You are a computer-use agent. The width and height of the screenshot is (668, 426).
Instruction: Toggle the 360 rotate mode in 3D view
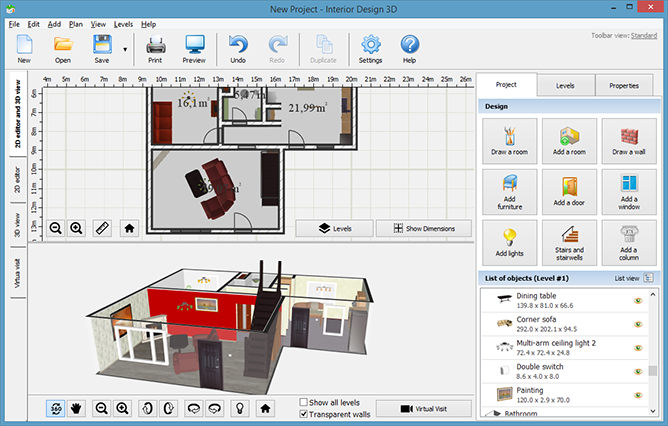point(56,409)
